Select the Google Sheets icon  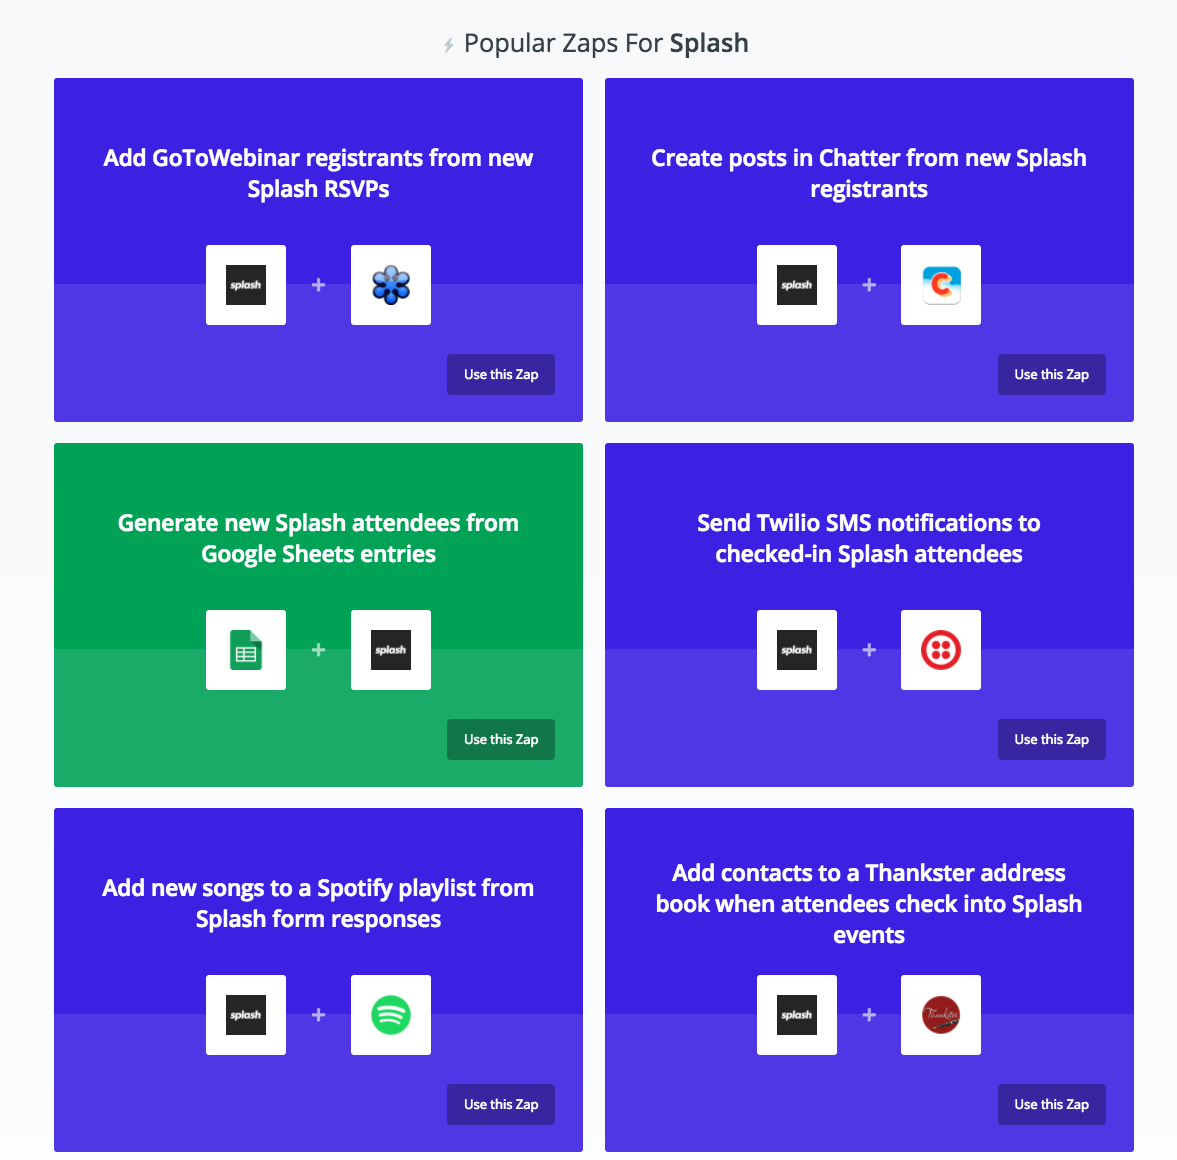(x=245, y=650)
